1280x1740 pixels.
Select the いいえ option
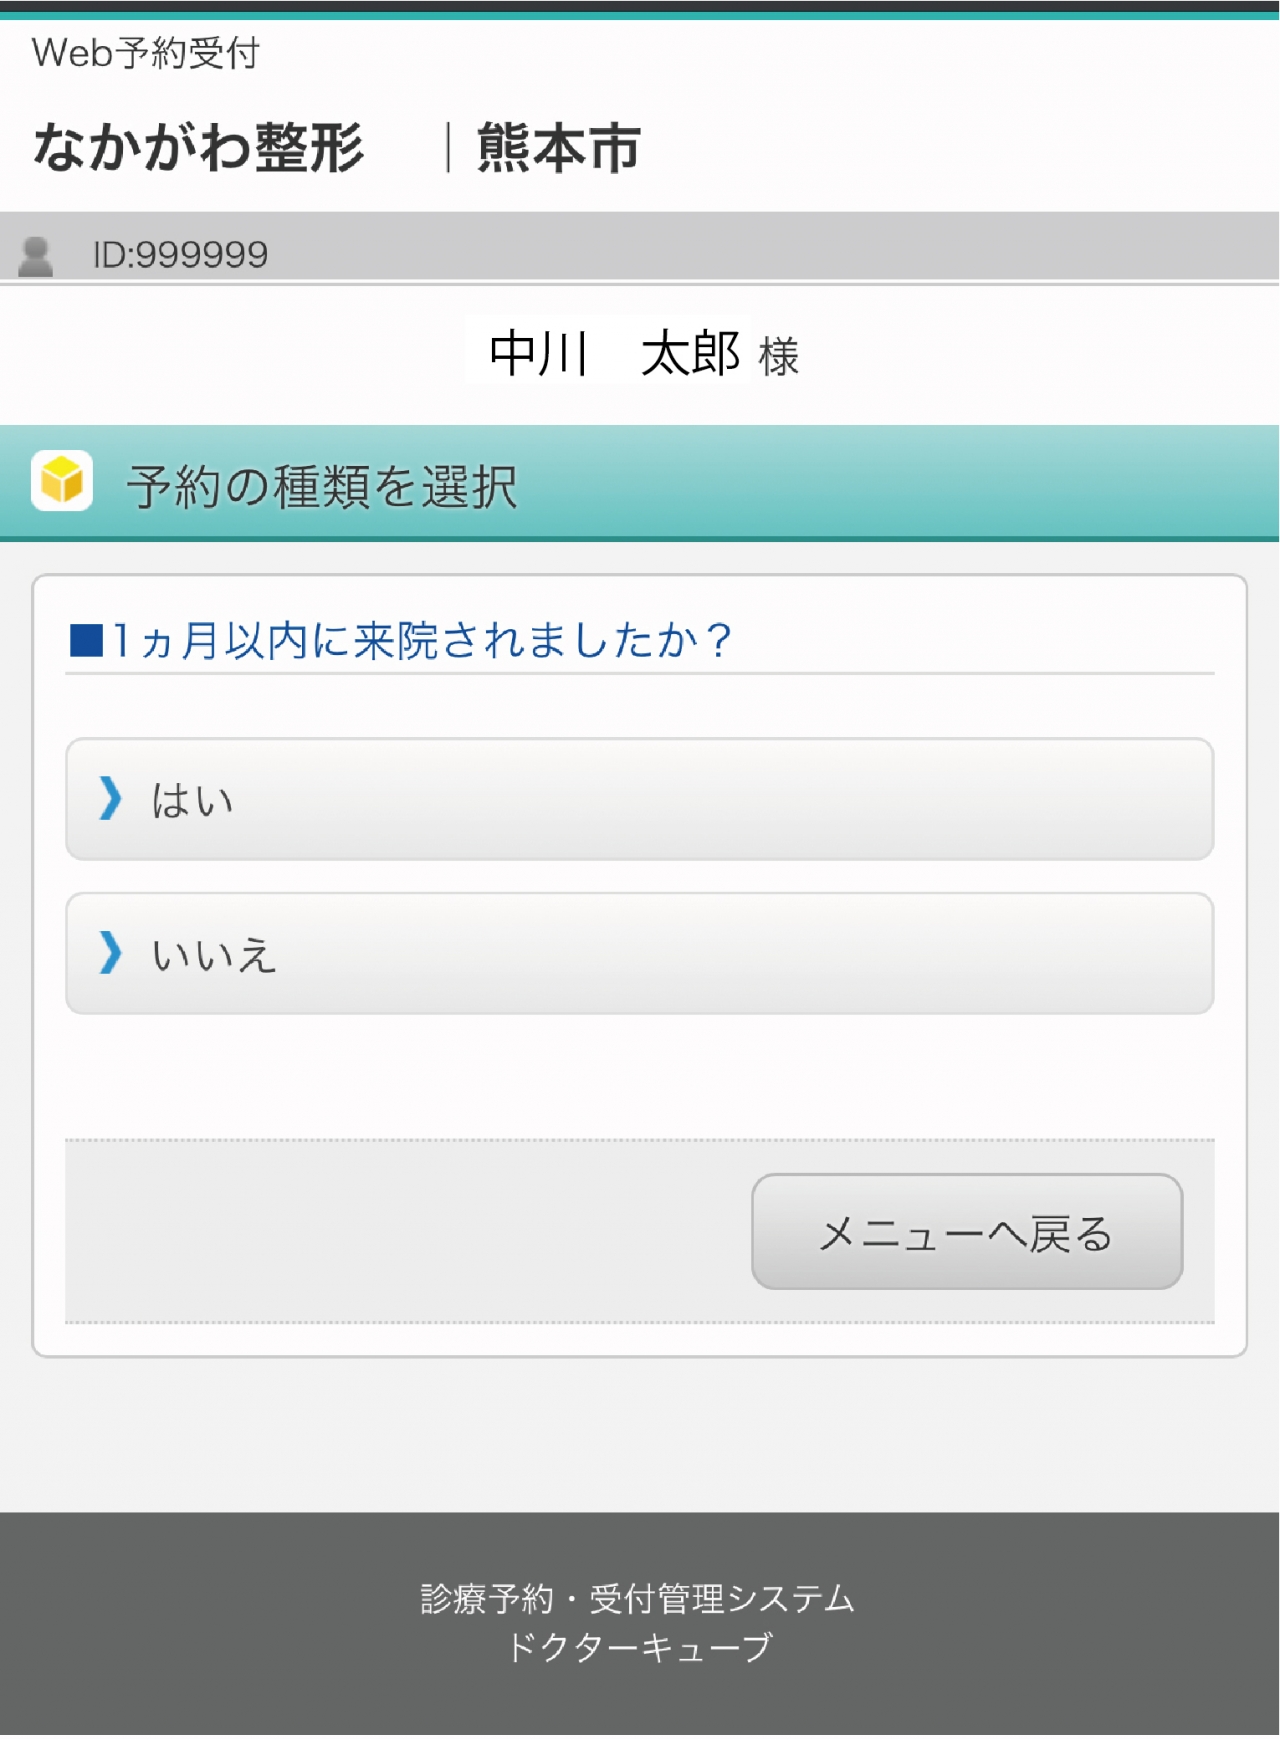[x=639, y=953]
